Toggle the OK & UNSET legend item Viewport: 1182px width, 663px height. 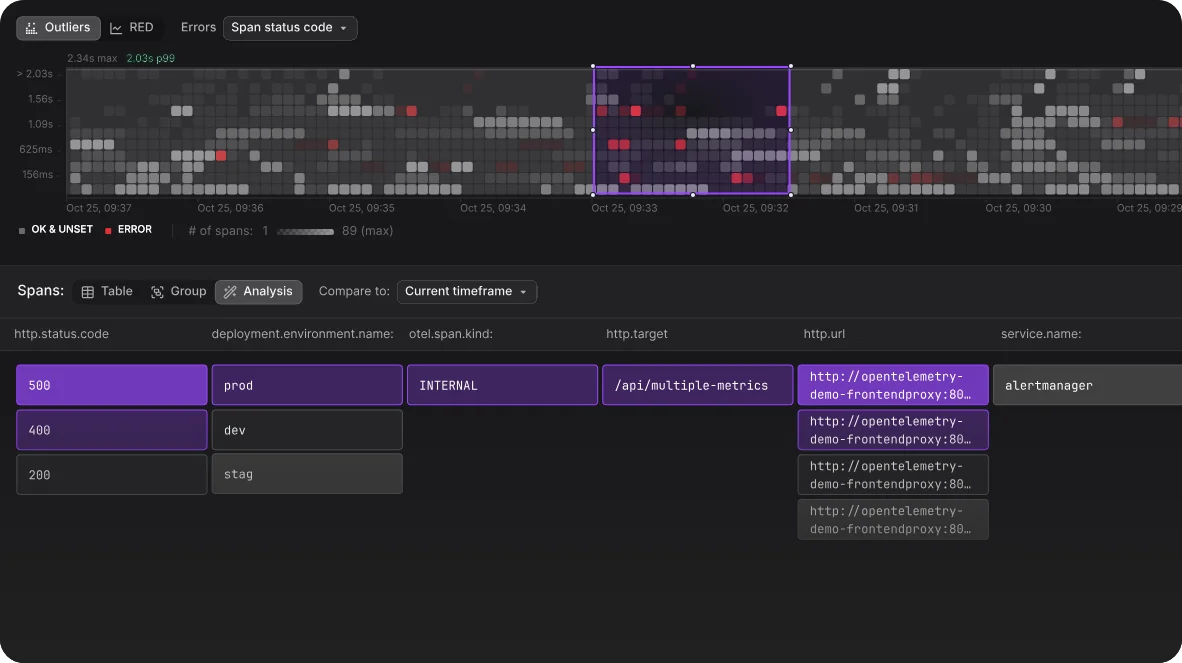tap(56, 230)
